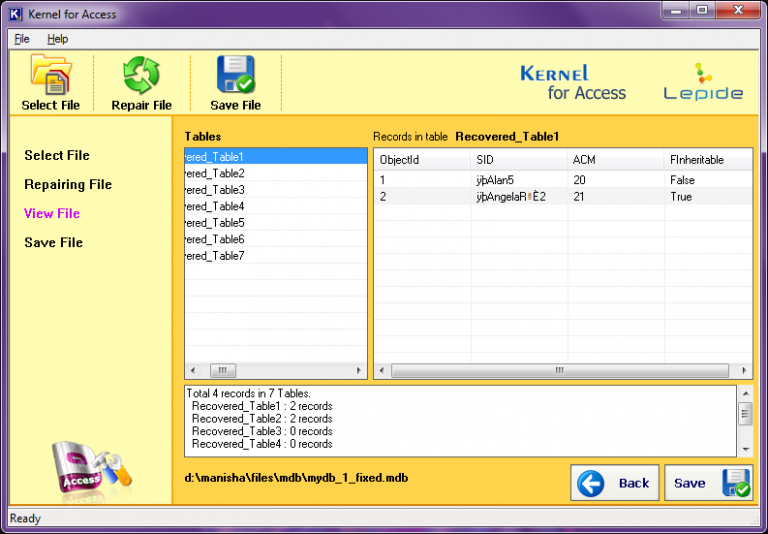
Task: Open the View File step in sidebar
Action: (52, 213)
